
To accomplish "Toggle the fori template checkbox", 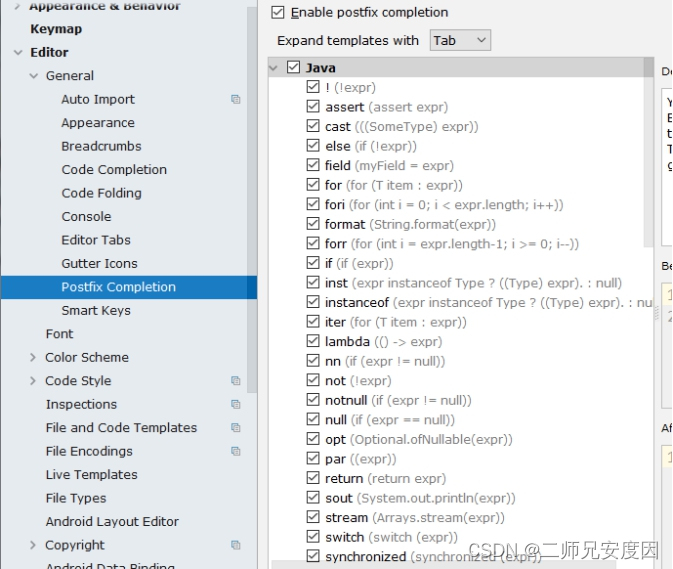I will tap(313, 204).
